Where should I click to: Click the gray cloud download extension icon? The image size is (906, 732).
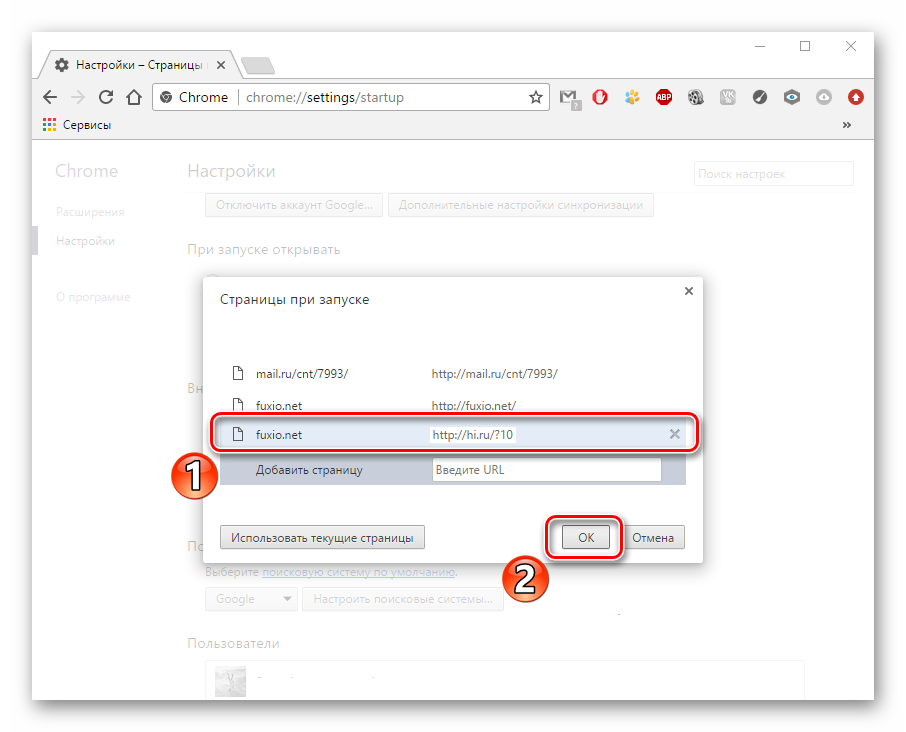(824, 97)
